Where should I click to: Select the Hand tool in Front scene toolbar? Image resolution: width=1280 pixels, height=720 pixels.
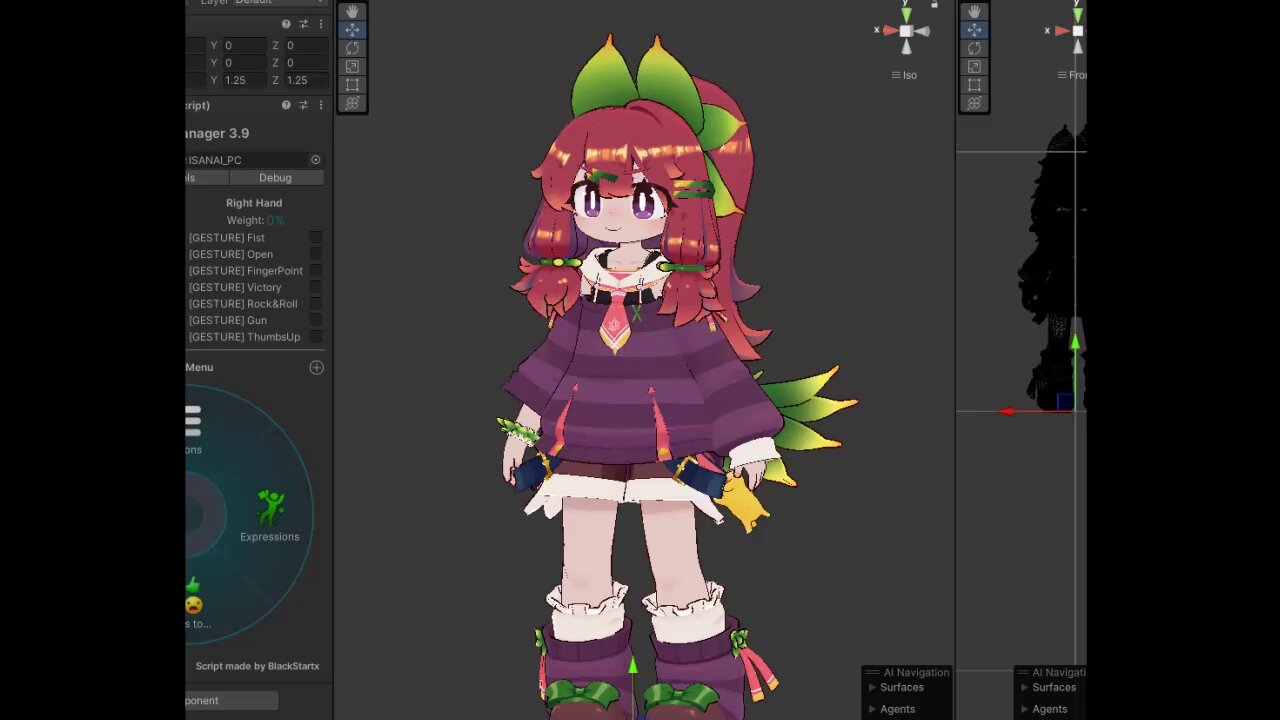tap(974, 11)
